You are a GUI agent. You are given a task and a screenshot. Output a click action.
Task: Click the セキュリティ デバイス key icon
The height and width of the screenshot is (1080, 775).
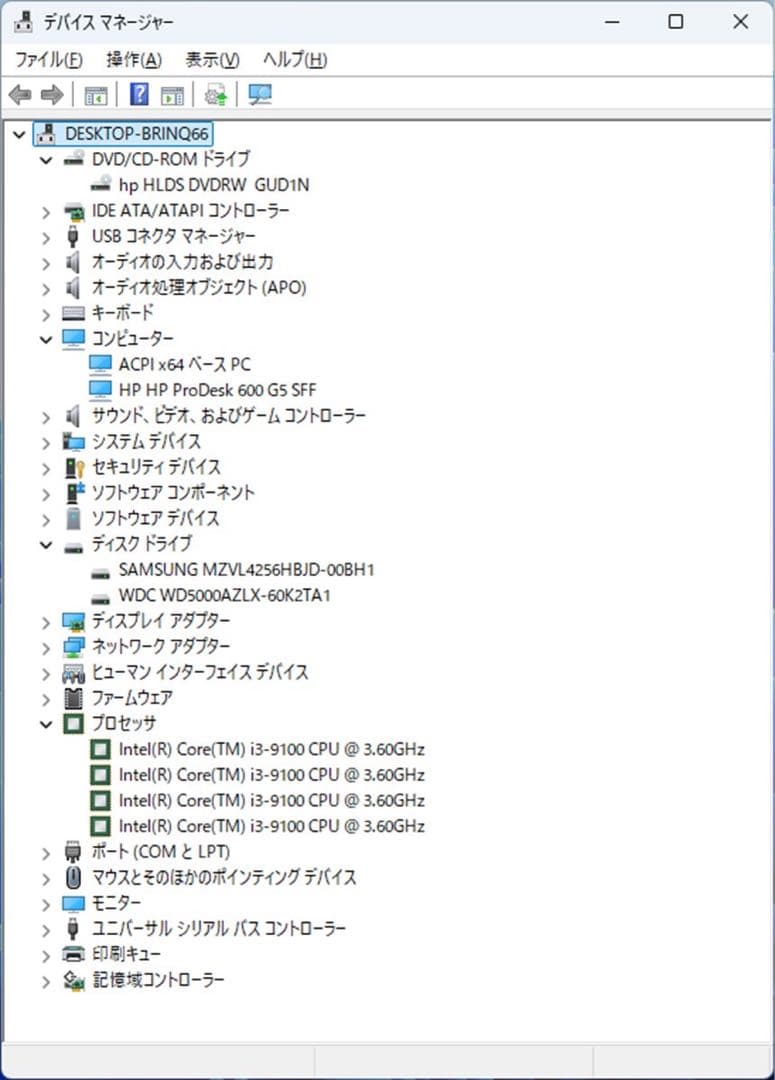pyautogui.click(x=74, y=468)
